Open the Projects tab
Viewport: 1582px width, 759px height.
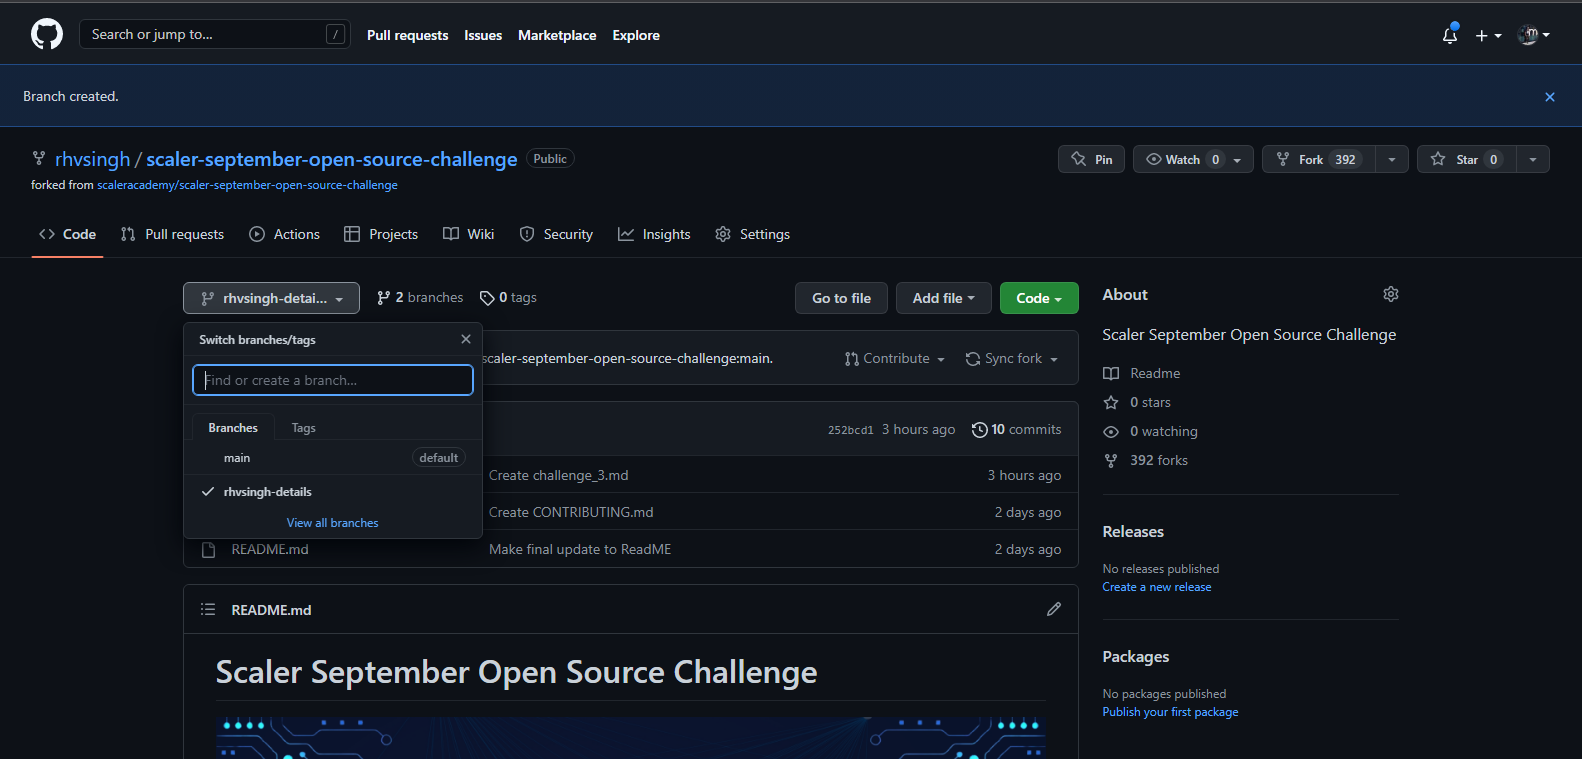coord(381,234)
